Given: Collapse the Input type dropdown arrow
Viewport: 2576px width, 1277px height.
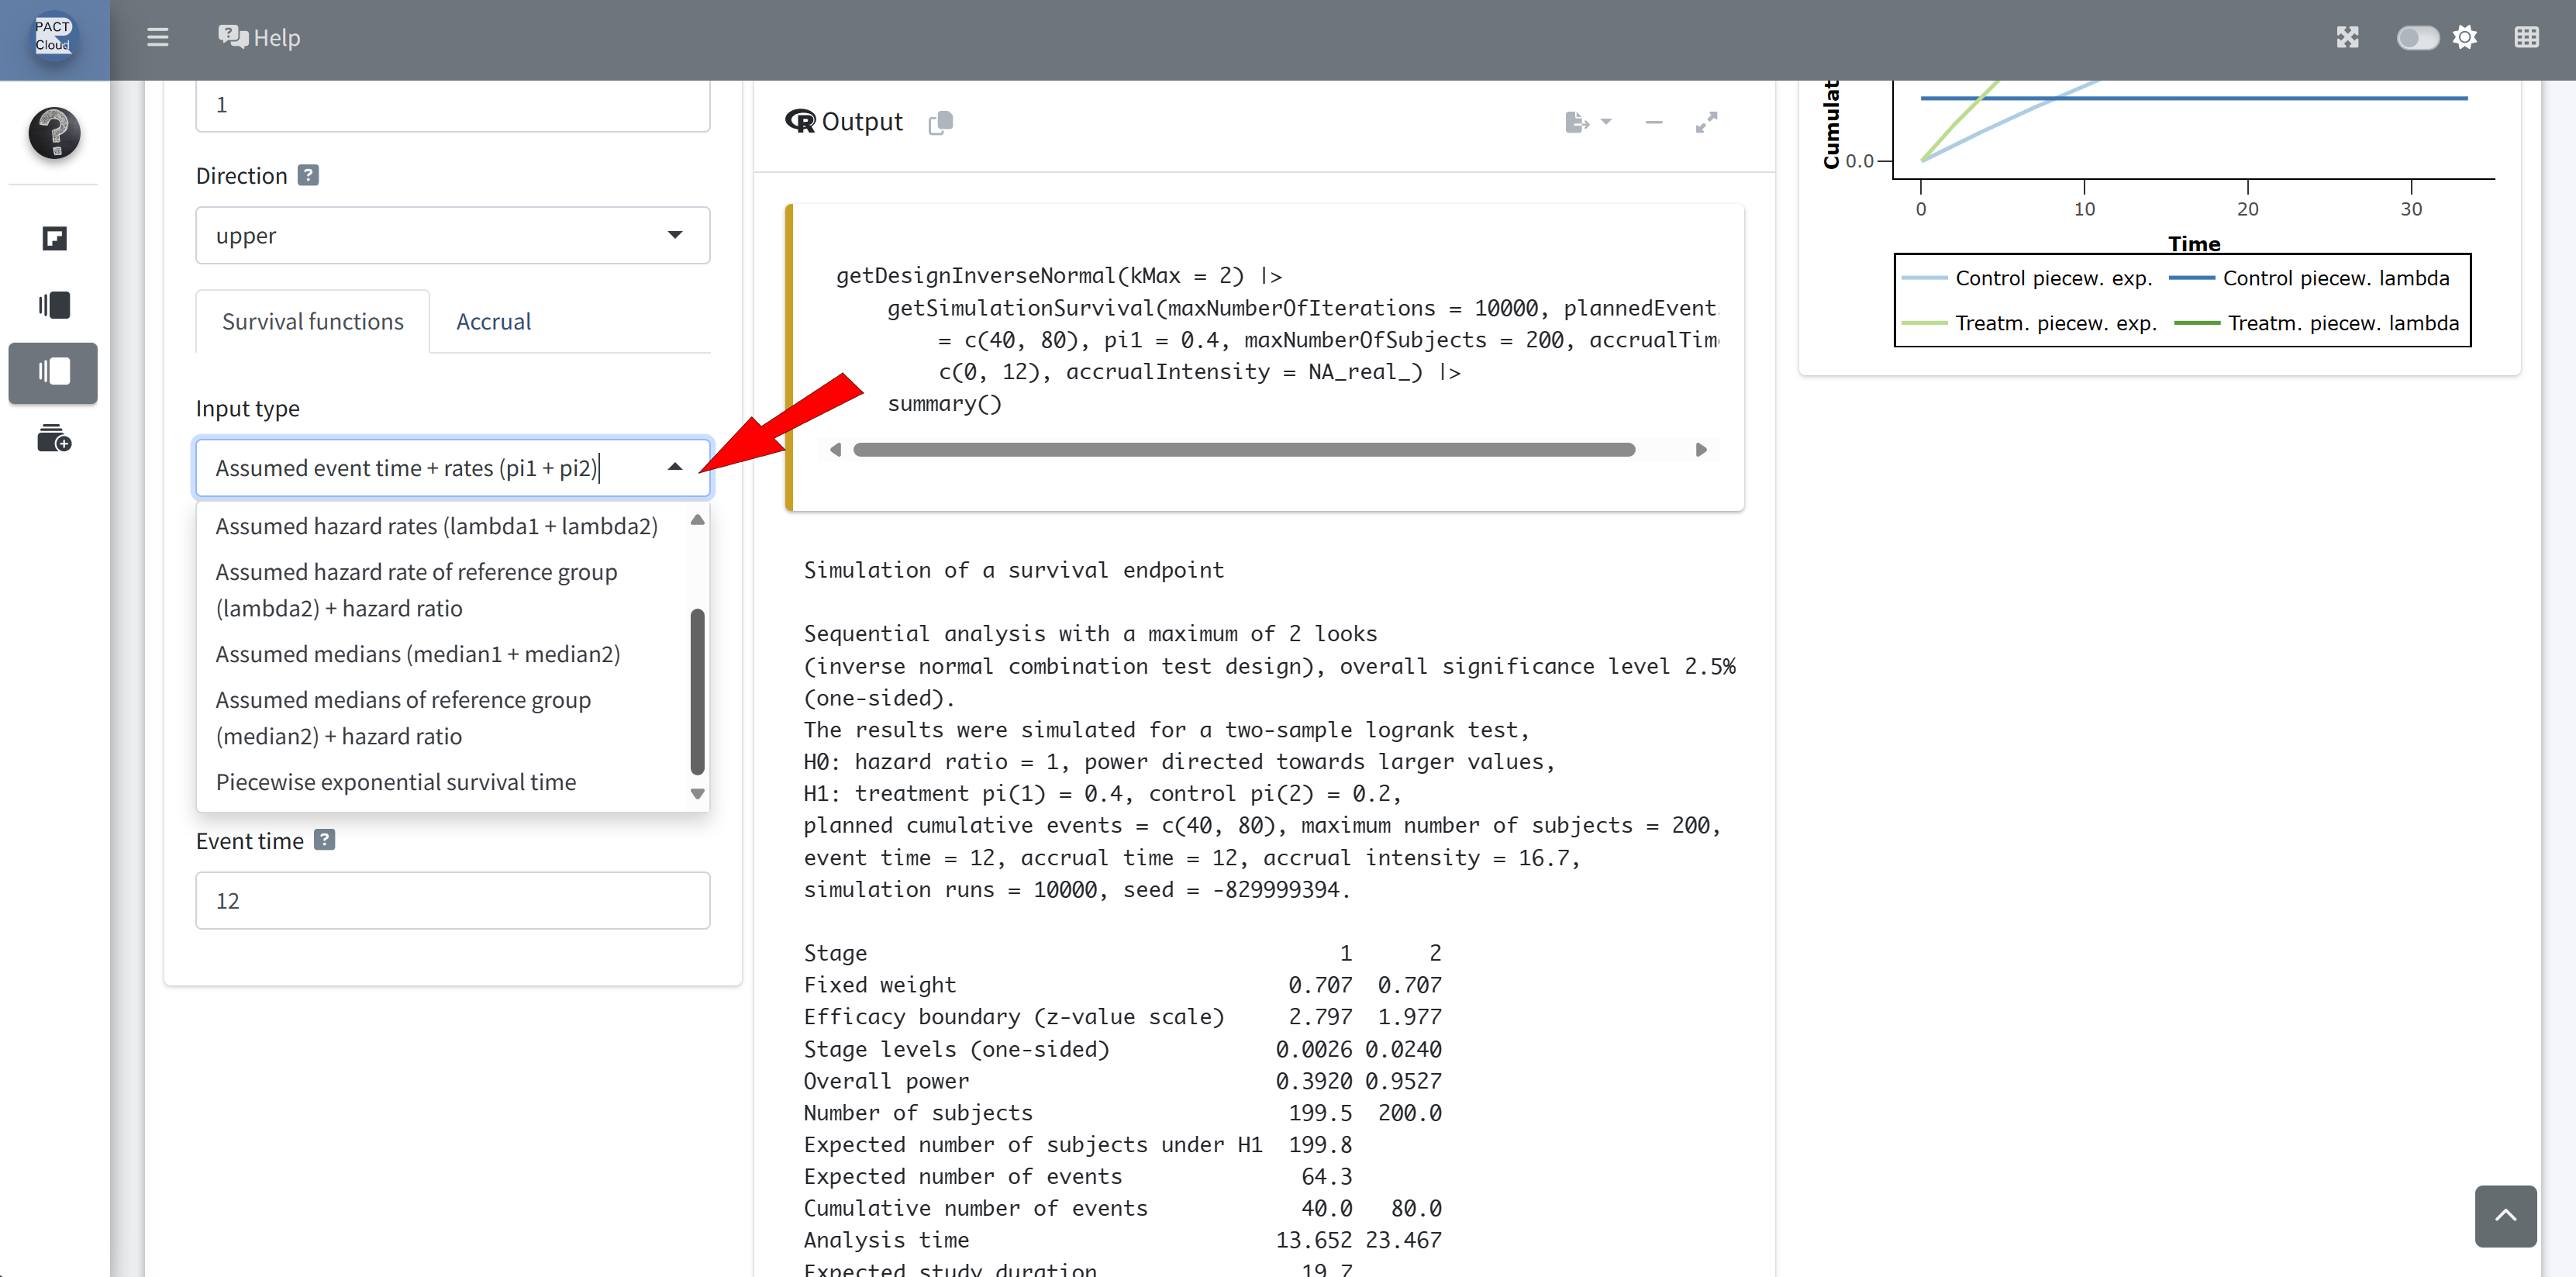Looking at the screenshot, I should [675, 467].
